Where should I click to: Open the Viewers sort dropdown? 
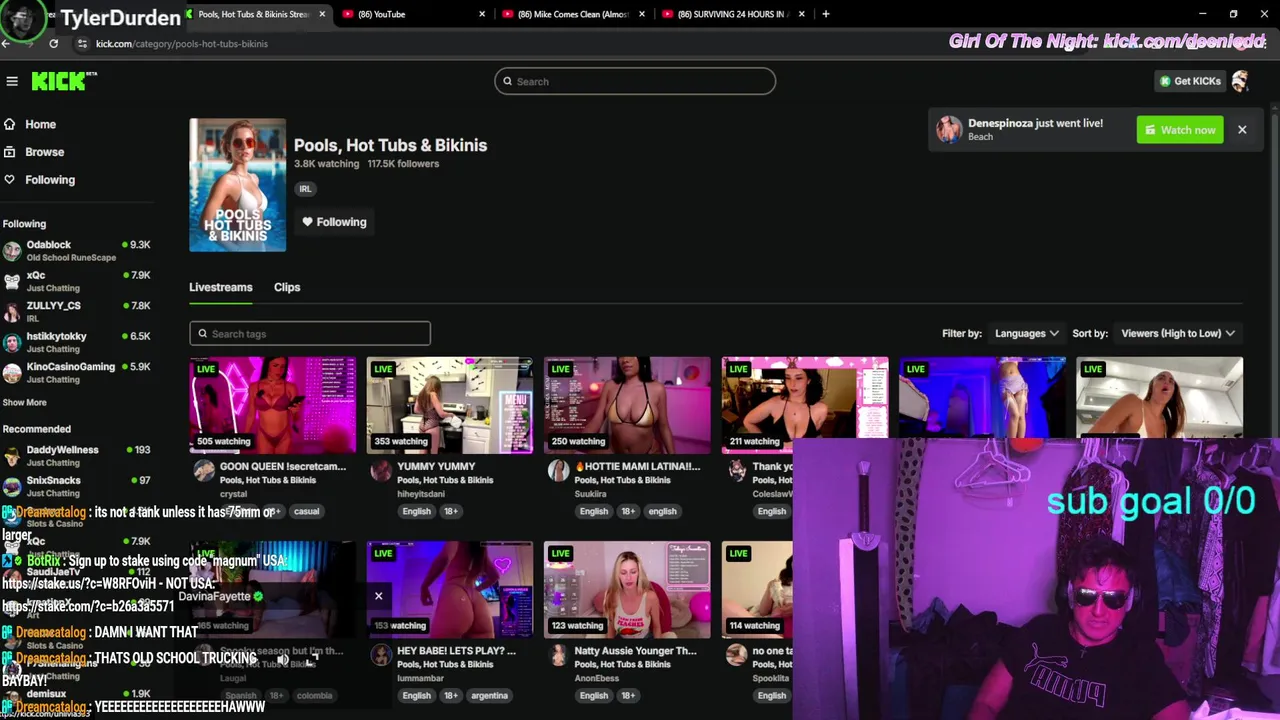tap(1178, 334)
